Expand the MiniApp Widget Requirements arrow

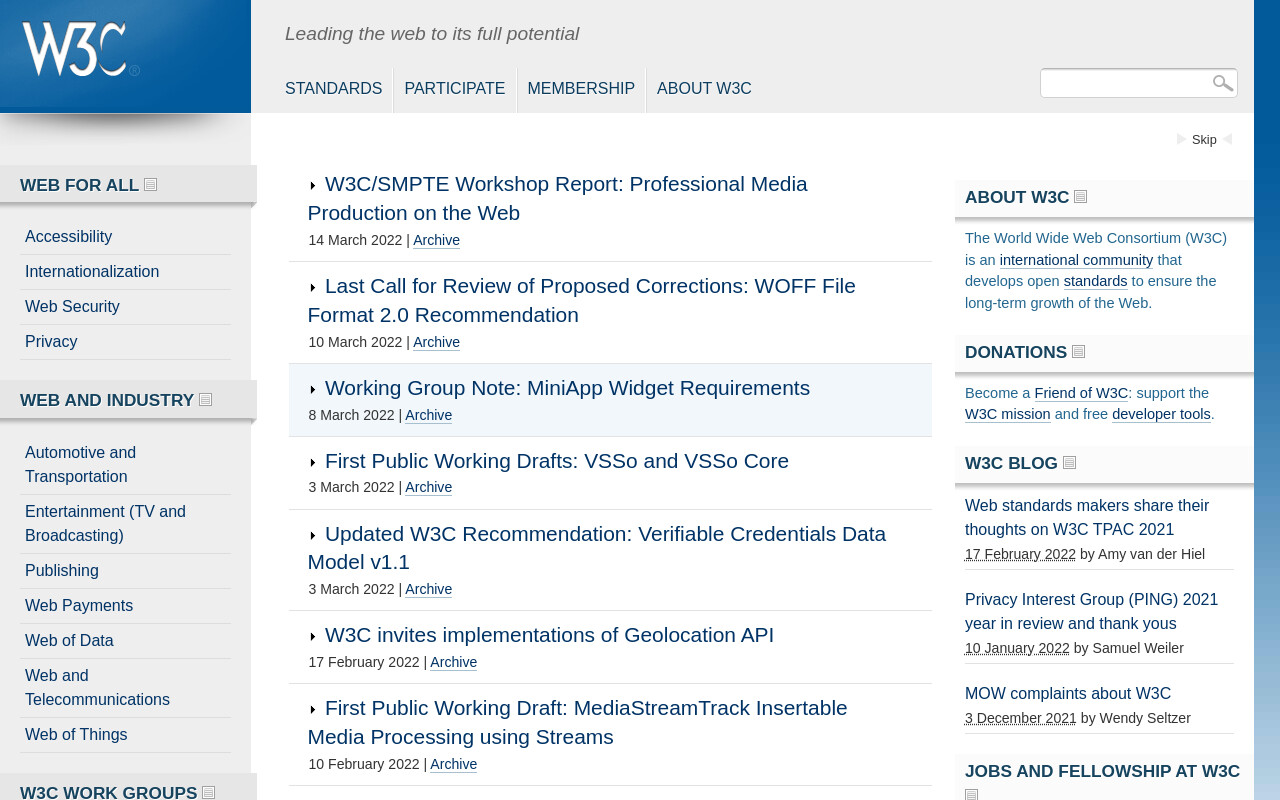[313, 390]
